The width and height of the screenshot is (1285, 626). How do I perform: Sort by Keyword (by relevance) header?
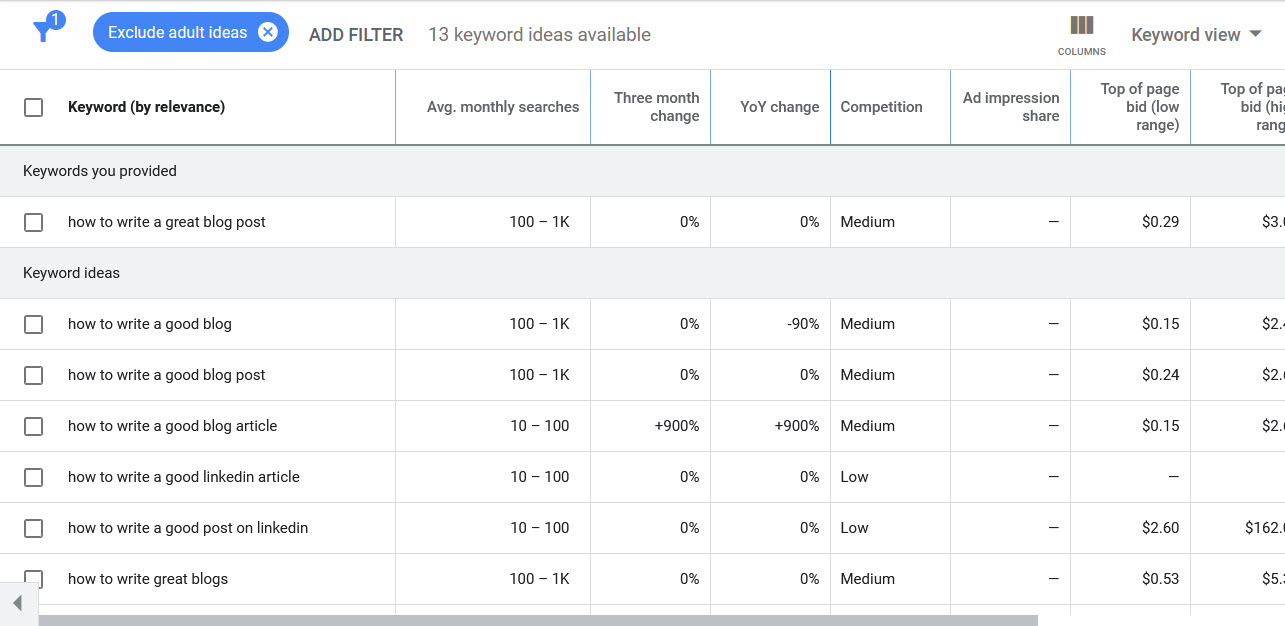pos(146,107)
